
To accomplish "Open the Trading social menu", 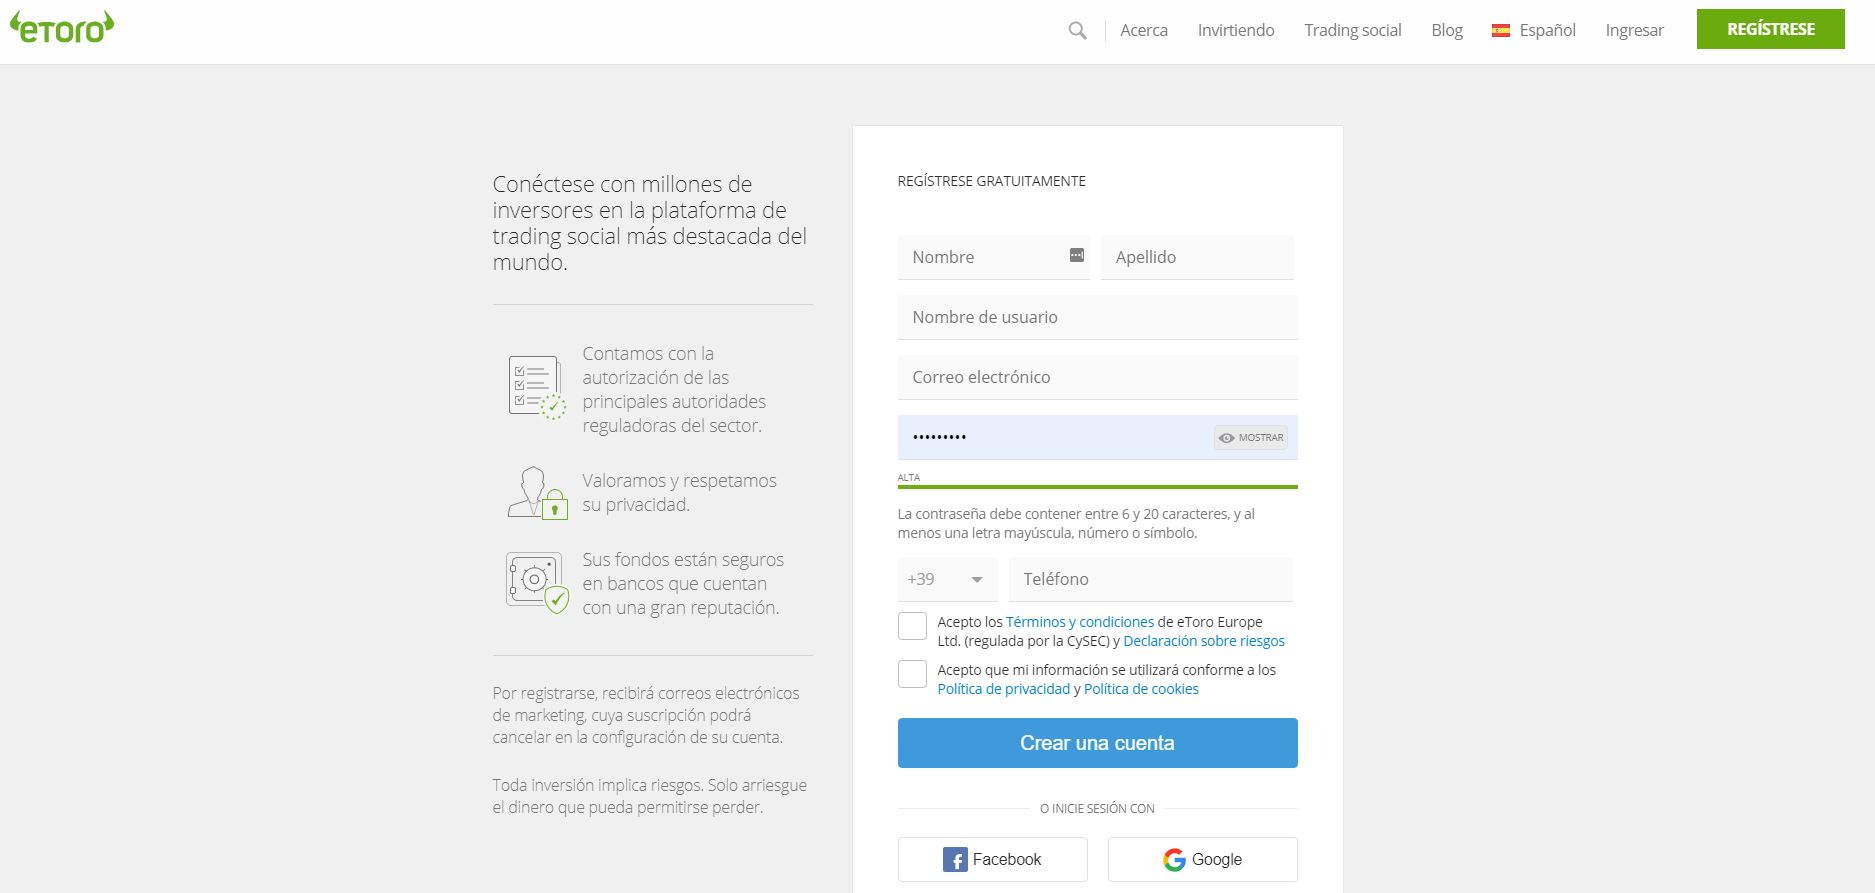I will [x=1353, y=31].
